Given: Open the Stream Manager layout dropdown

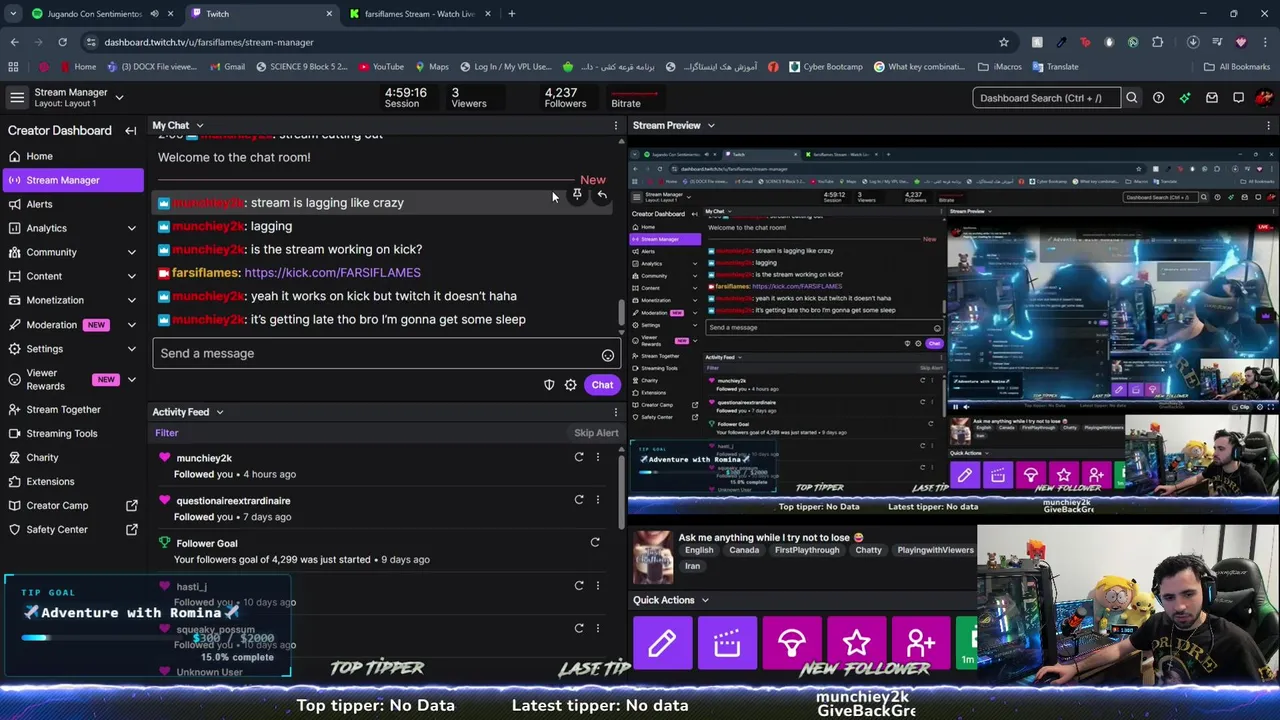Looking at the screenshot, I should pyautogui.click(x=119, y=97).
